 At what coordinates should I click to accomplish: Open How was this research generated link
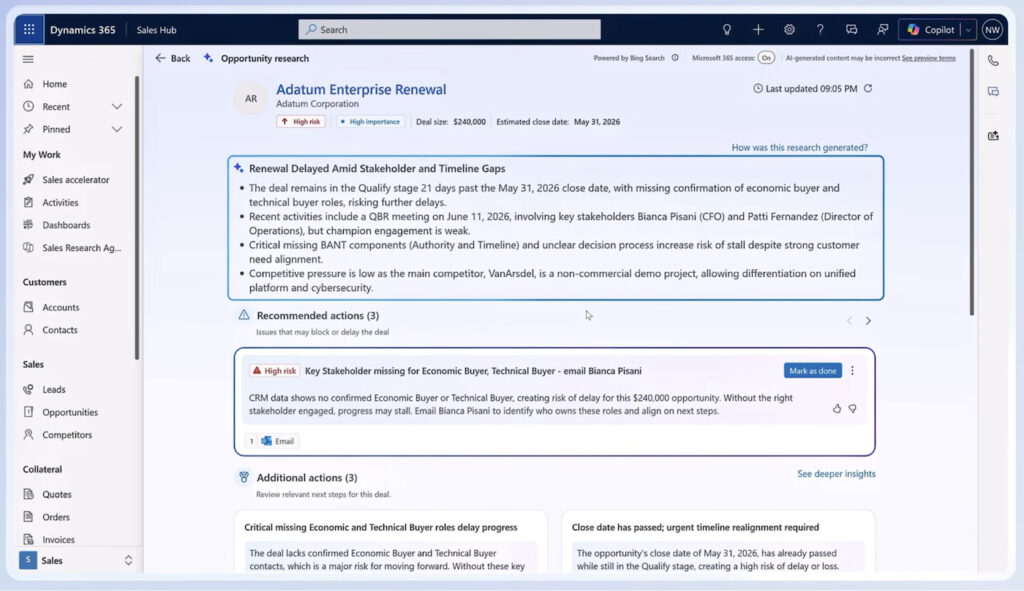pos(799,148)
